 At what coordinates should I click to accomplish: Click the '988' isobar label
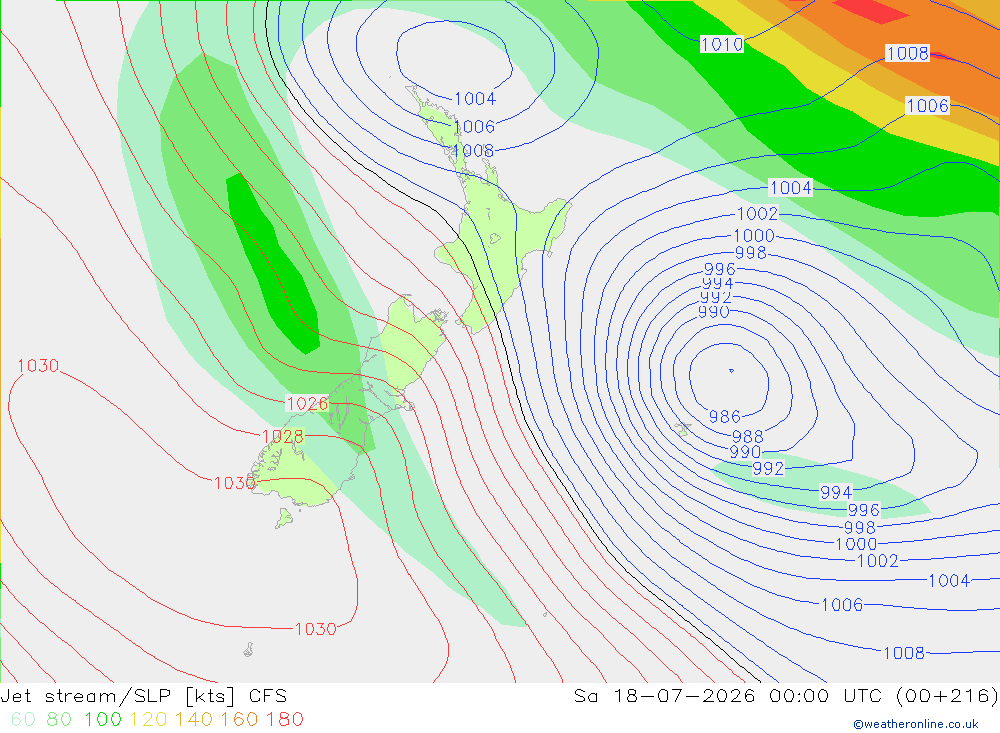tap(747, 436)
